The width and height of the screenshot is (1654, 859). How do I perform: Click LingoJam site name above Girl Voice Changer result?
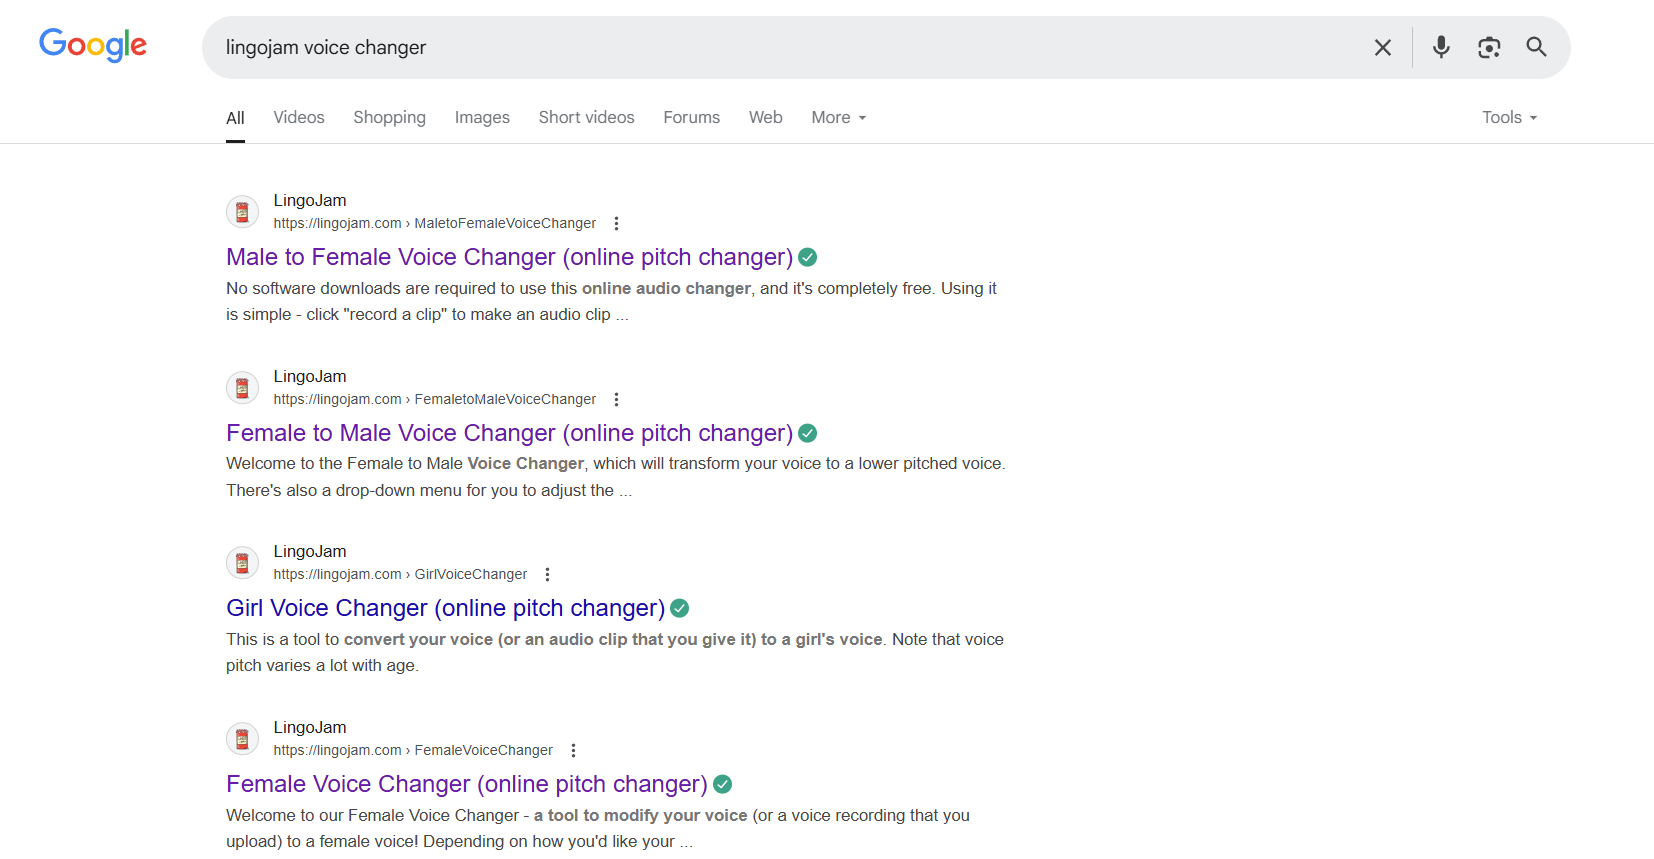(x=310, y=552)
